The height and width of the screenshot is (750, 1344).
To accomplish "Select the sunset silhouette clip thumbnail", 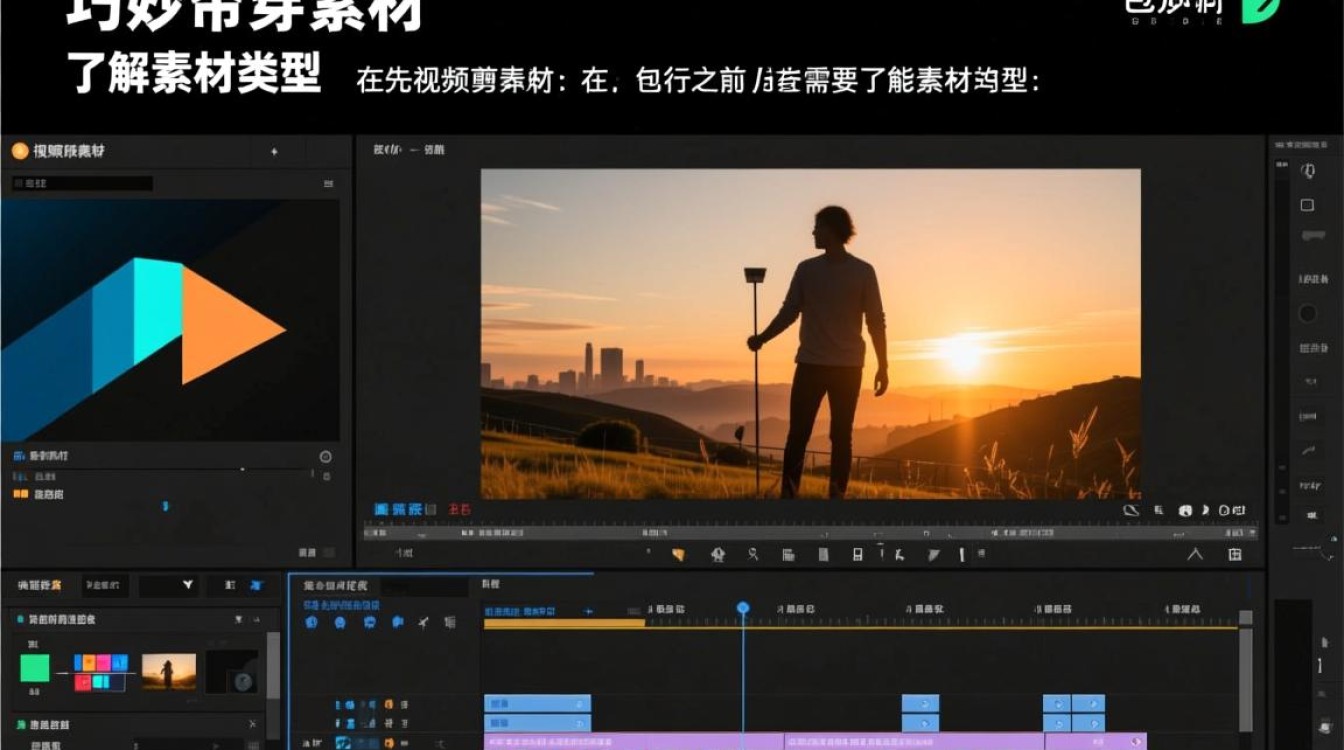I will (x=169, y=672).
